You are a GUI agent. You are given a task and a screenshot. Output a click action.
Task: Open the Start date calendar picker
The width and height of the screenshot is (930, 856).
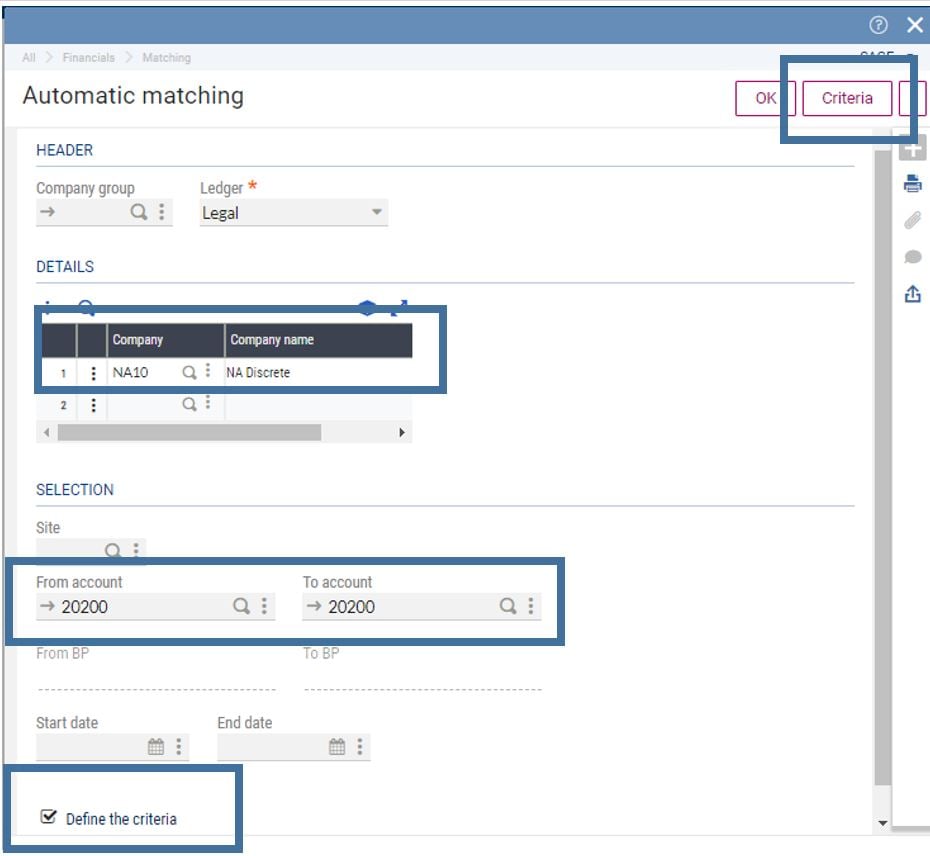point(156,747)
